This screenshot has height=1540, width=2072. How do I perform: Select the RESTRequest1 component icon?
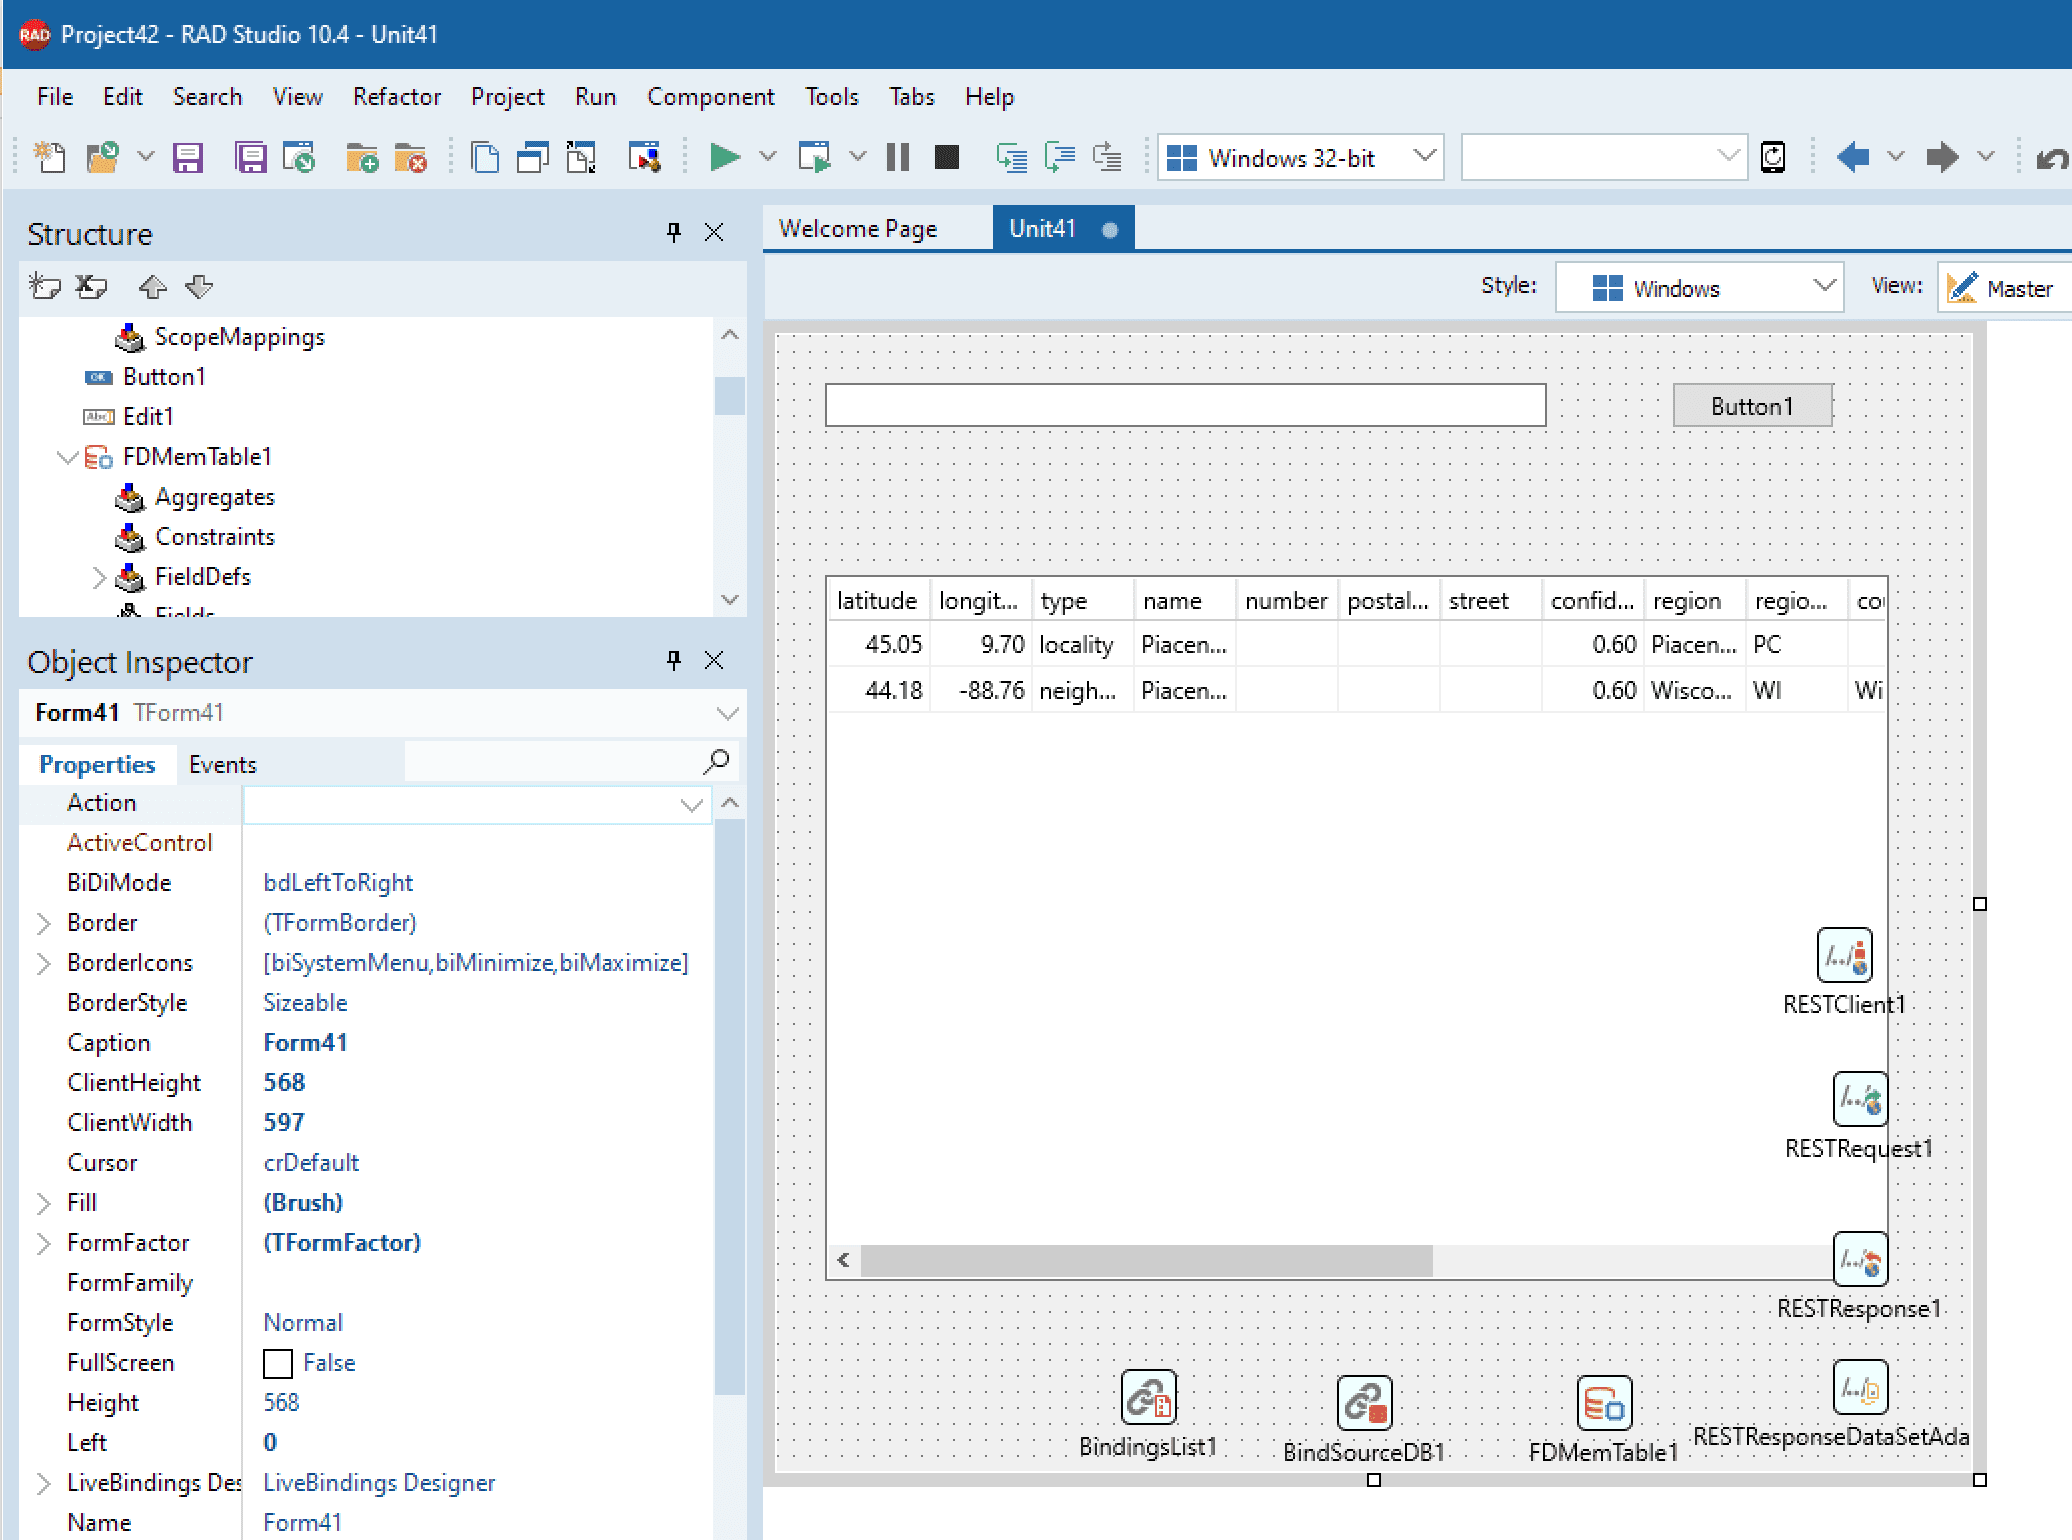click(x=1860, y=1099)
